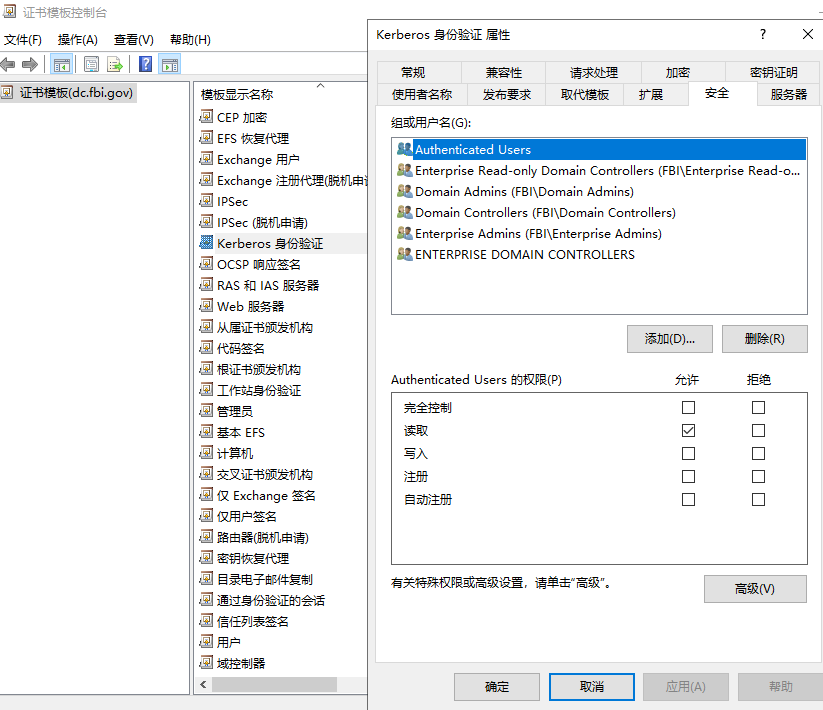
Task: Uncheck the Allow checkbox for 读取
Action: [688, 430]
